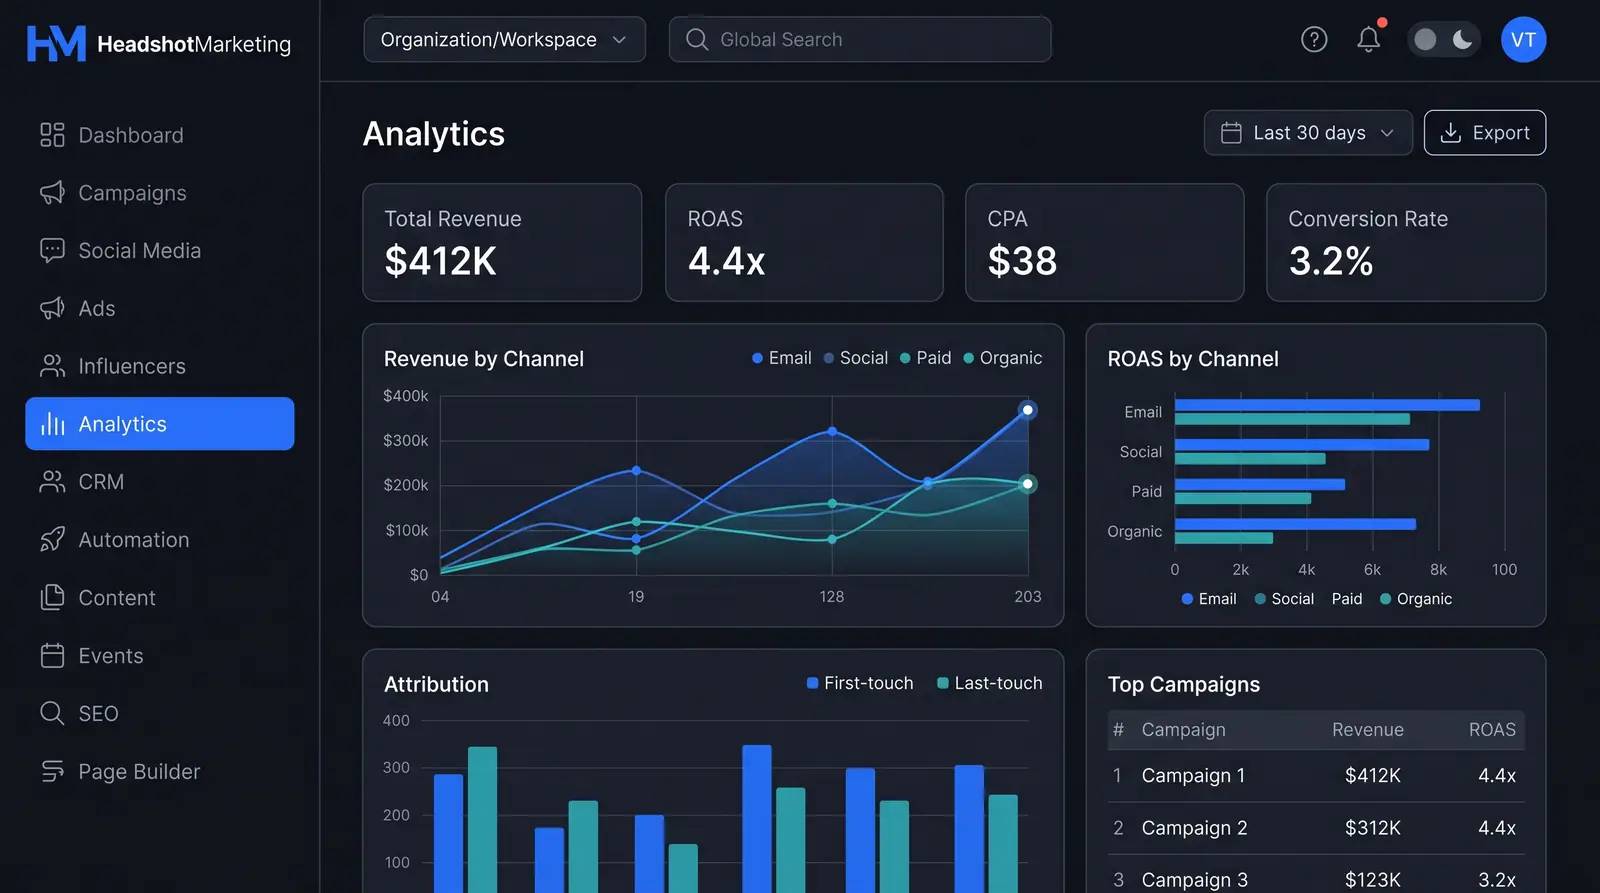
Task: Click the Total Revenue $412K card
Action: tap(502, 242)
